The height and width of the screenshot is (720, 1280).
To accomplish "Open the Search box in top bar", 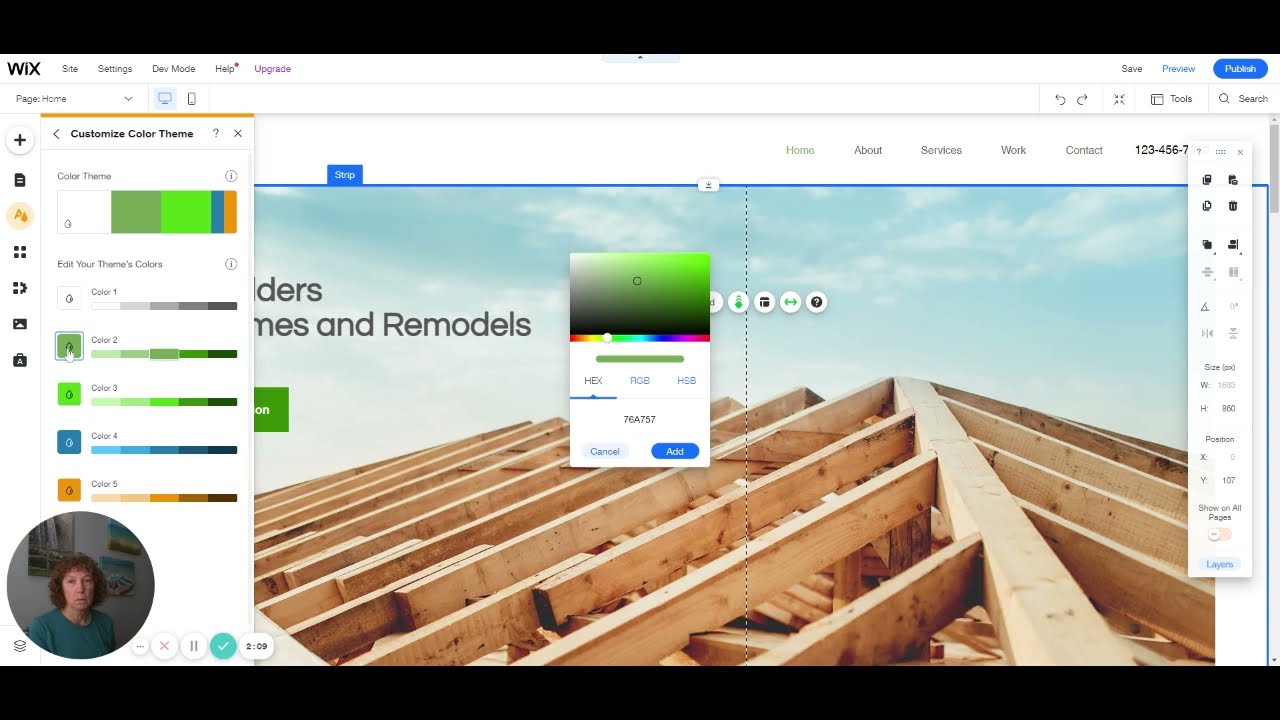I will tap(1243, 99).
